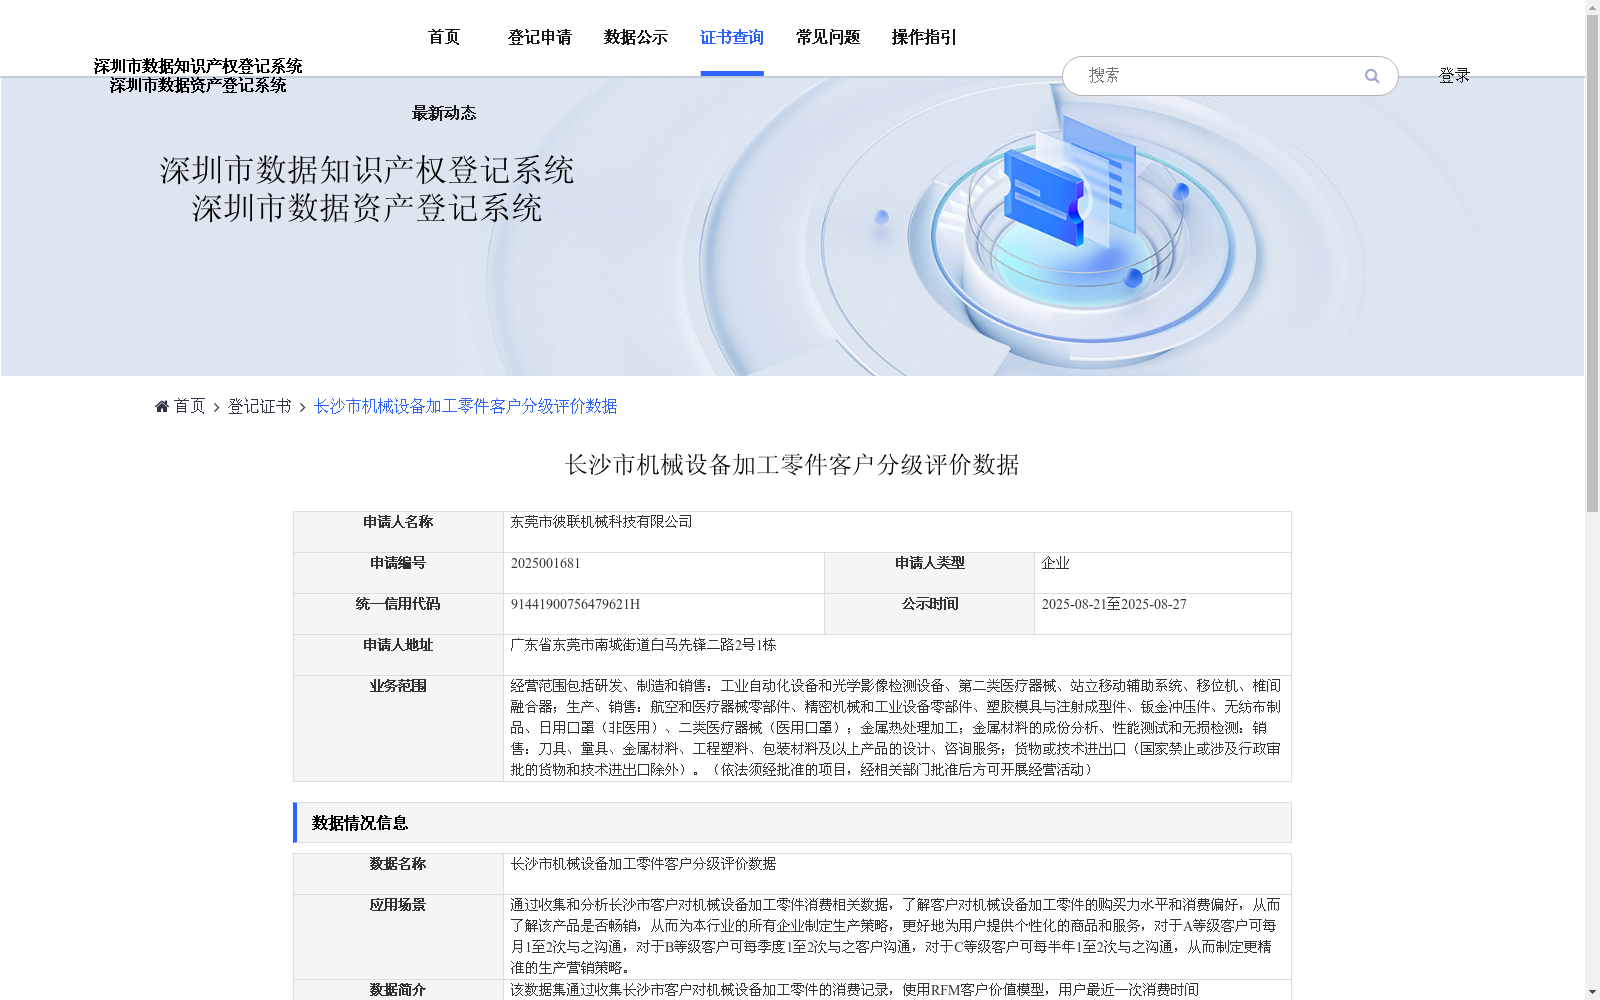The width and height of the screenshot is (1600, 1000).
Task: Select the 证书查询 tab
Action: point(732,37)
